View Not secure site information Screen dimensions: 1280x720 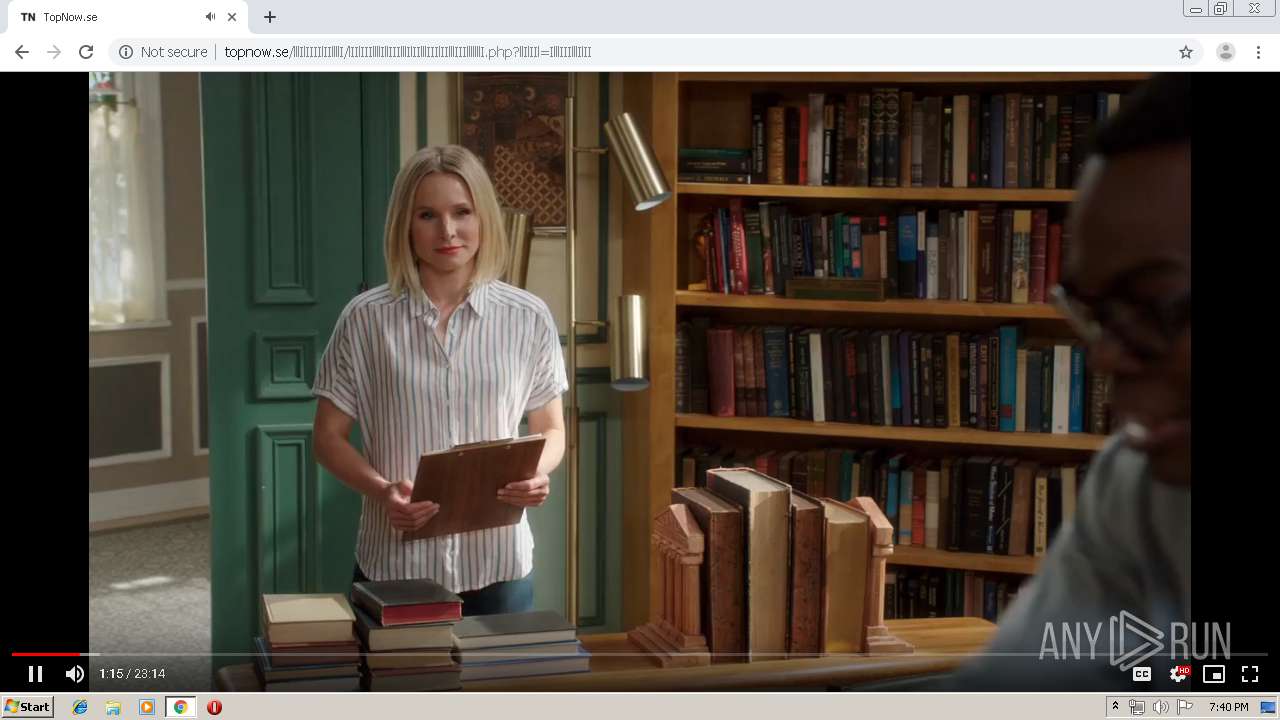(163, 52)
